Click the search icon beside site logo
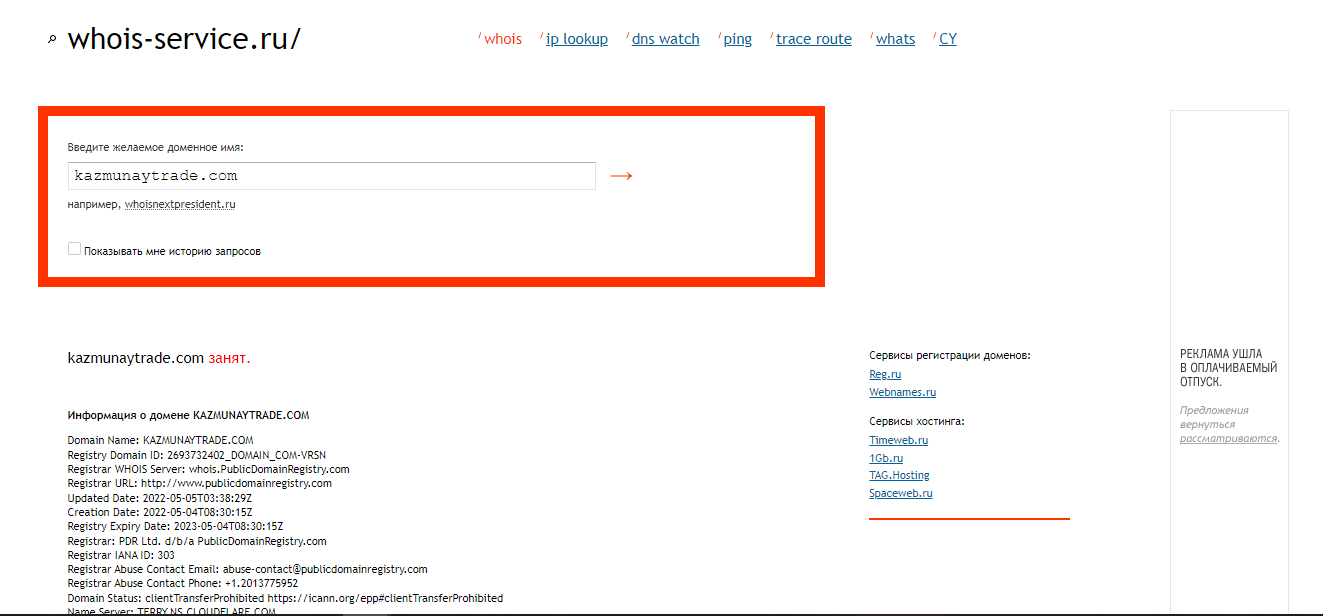 (52, 40)
